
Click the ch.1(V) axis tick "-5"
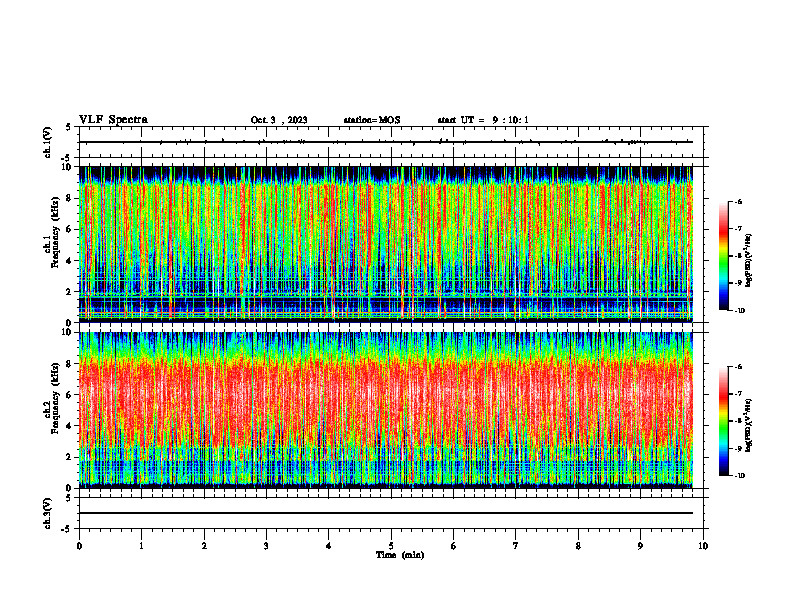(67, 158)
